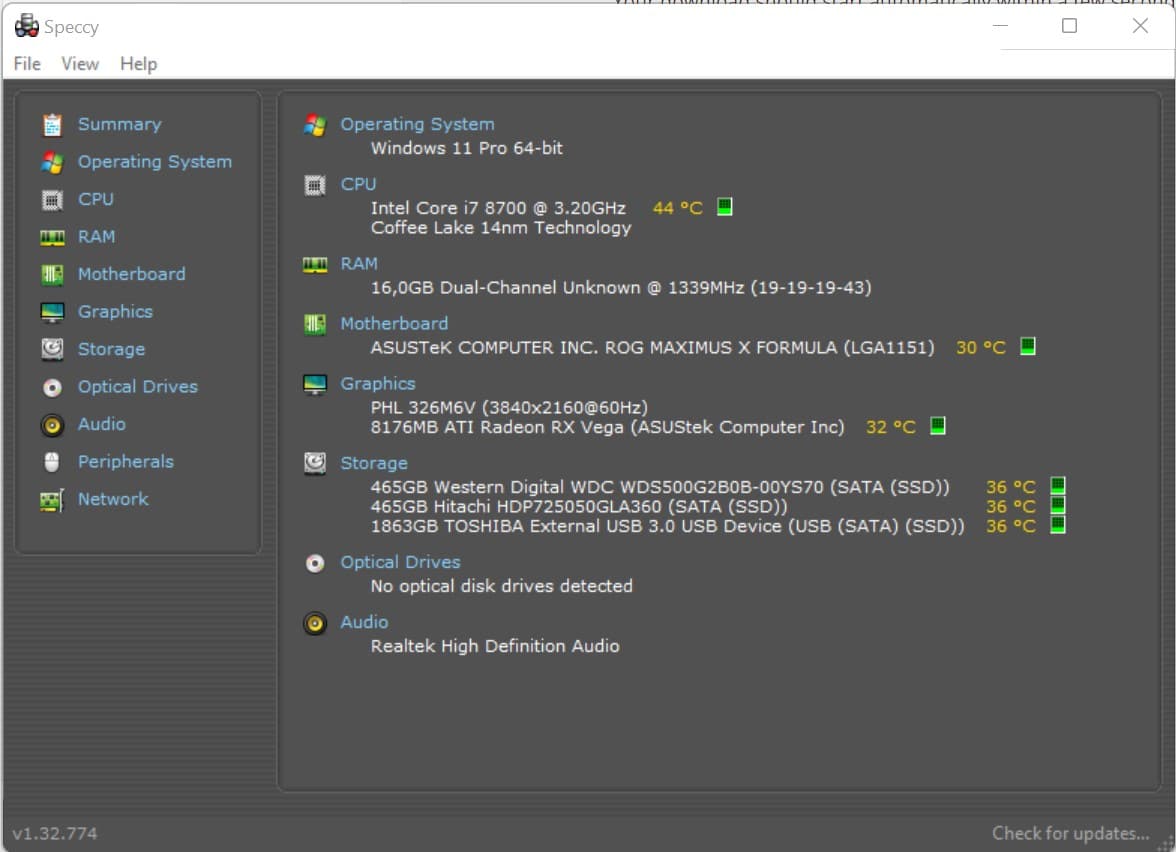Click the Graphics monitor icon in the sidebar

[x=51, y=311]
